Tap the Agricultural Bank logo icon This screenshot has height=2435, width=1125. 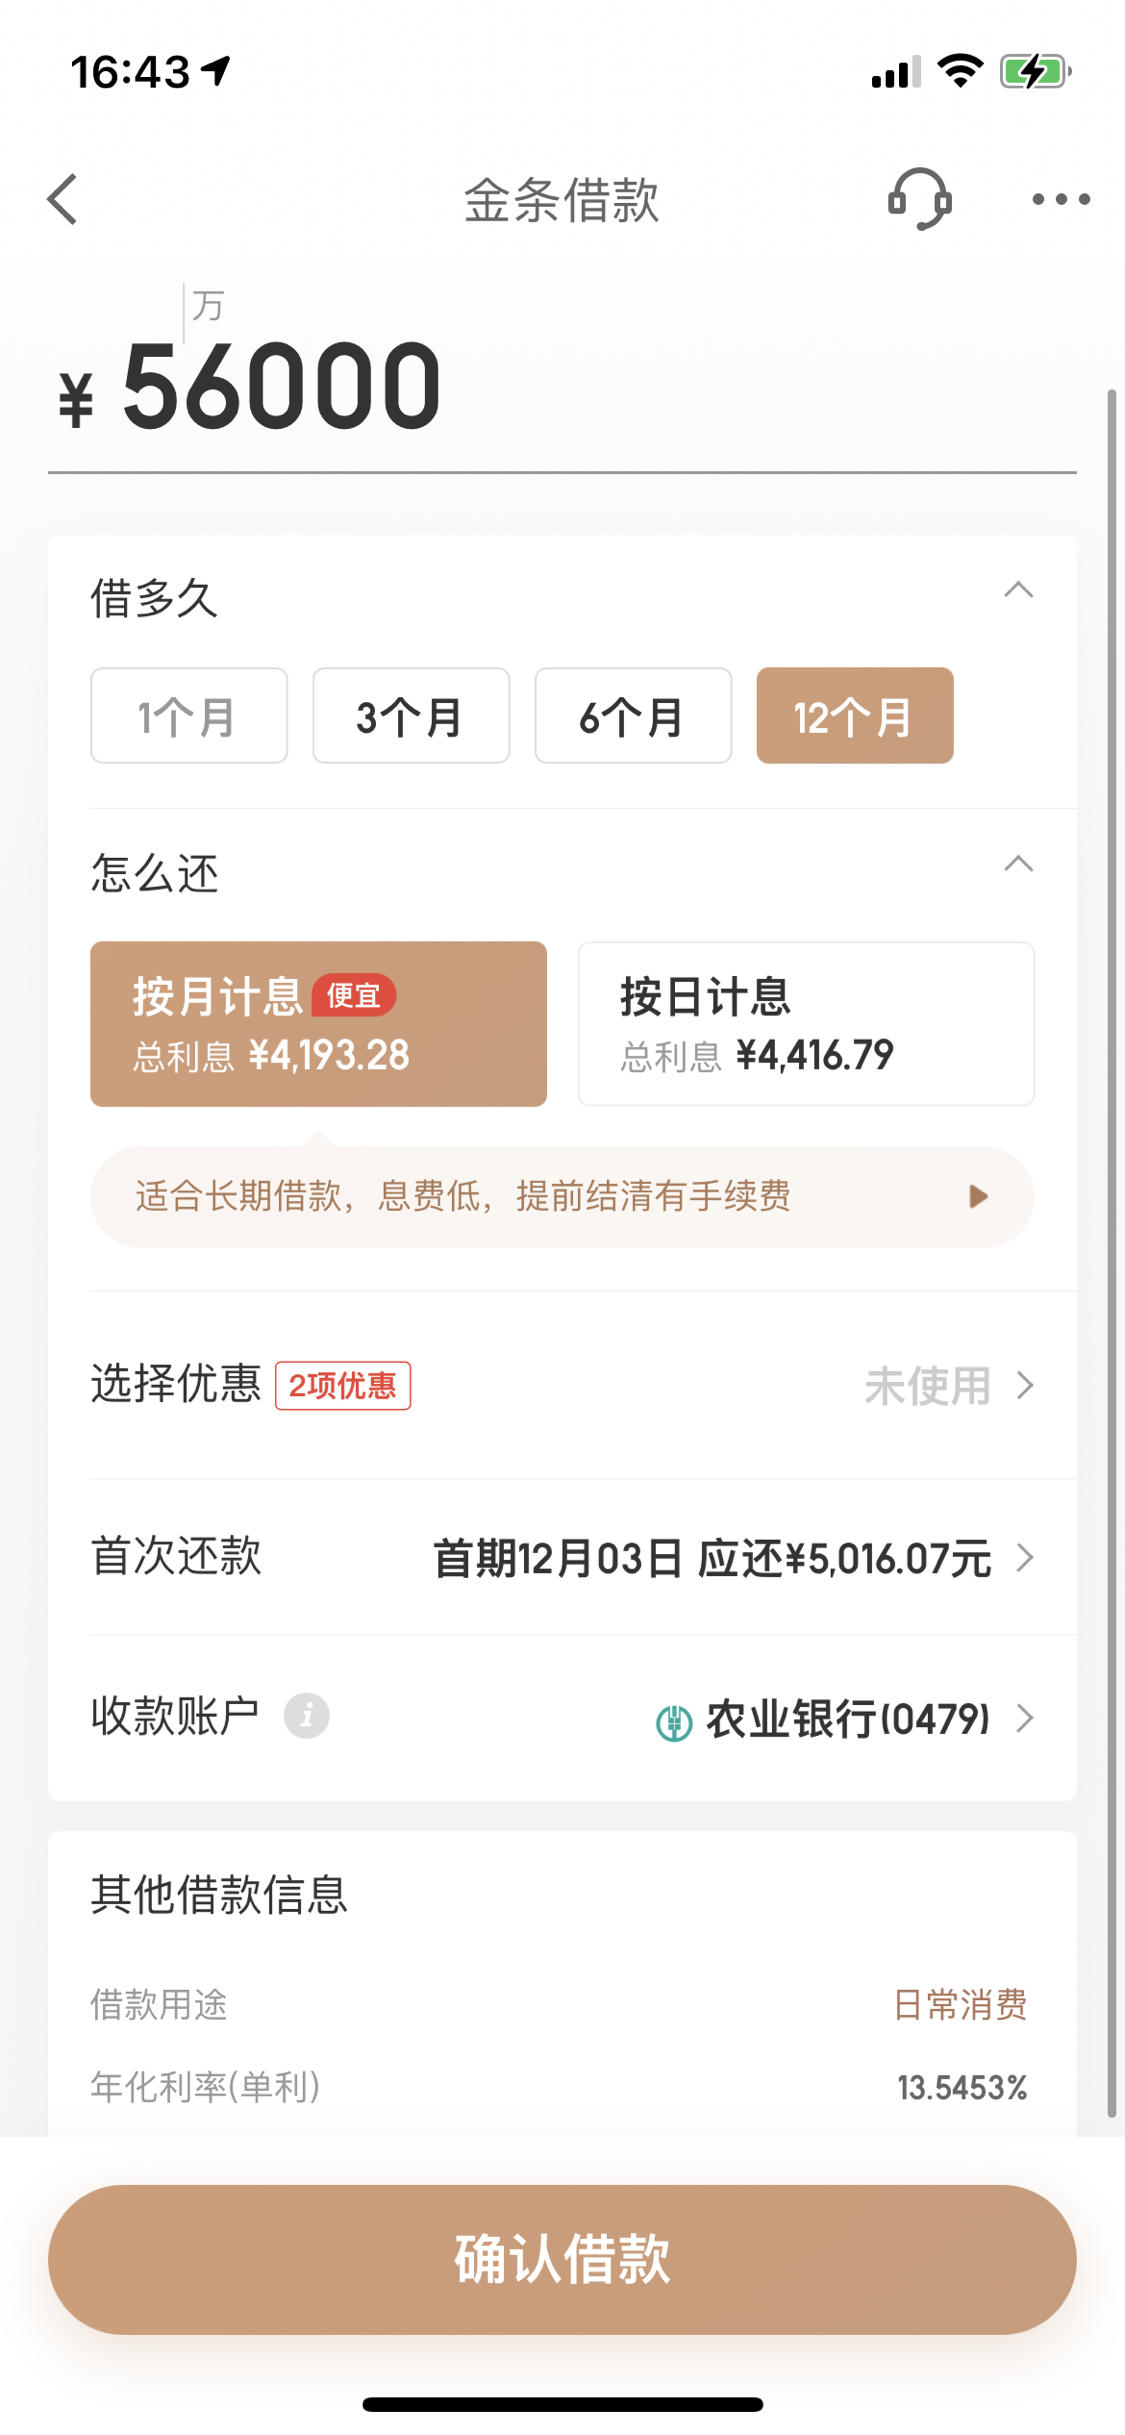click(x=674, y=1721)
